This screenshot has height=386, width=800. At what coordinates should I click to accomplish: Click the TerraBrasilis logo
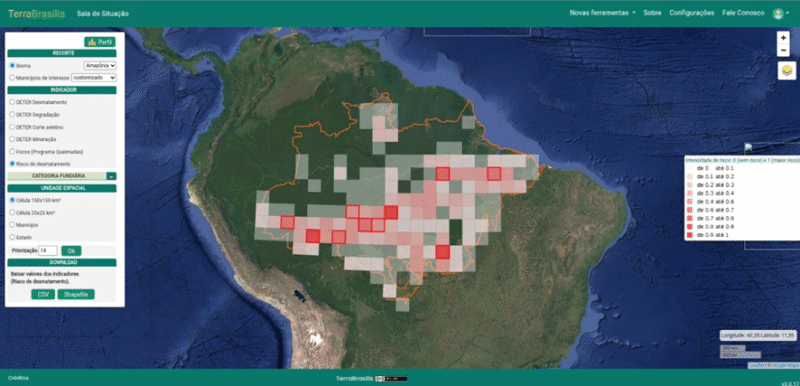pyautogui.click(x=37, y=14)
